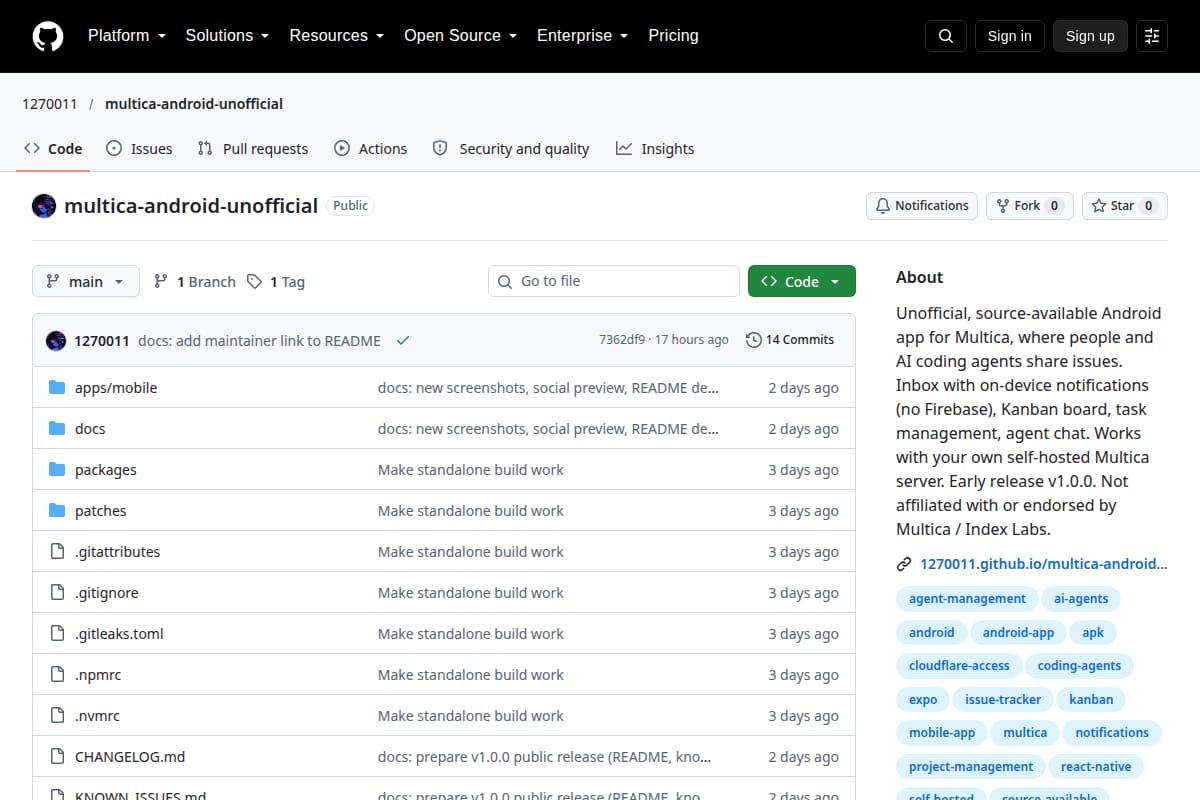Image resolution: width=1200 pixels, height=800 pixels.
Task: Click the Go to file search field
Action: tap(614, 282)
